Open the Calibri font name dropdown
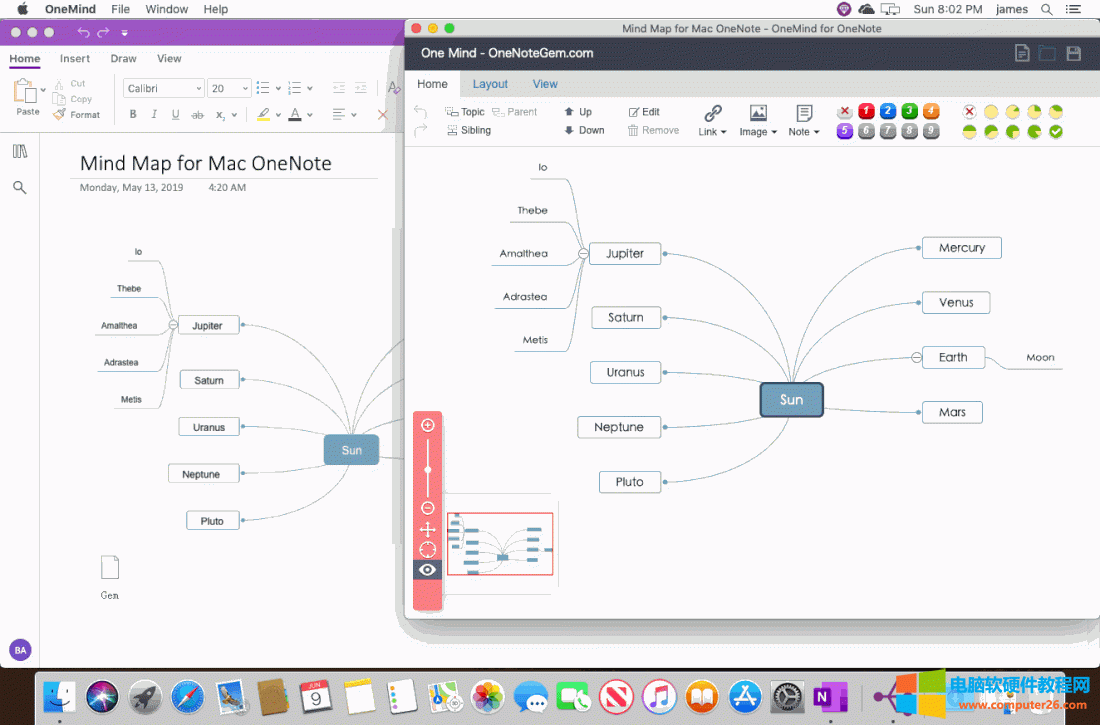The height and width of the screenshot is (725, 1100). (x=164, y=88)
